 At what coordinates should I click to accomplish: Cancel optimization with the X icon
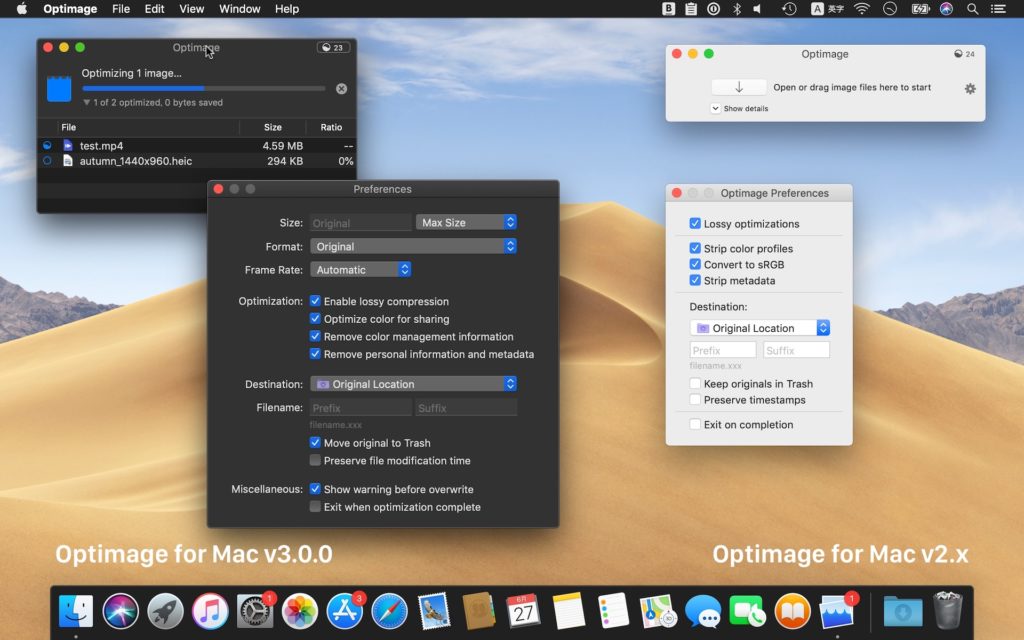340,88
